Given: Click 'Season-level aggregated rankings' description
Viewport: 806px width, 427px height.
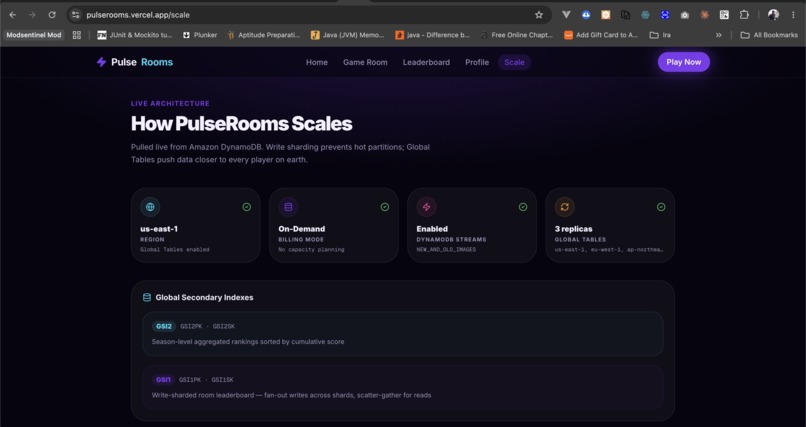Looking at the screenshot, I should click(248, 342).
